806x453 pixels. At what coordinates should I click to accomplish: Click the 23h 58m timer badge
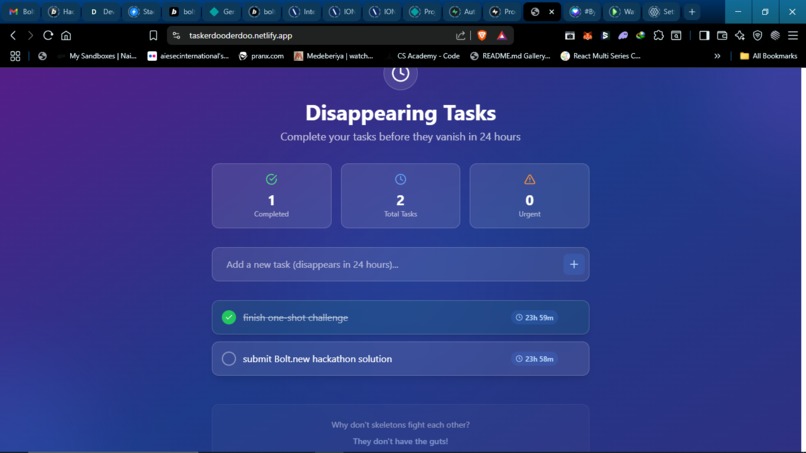pos(535,359)
